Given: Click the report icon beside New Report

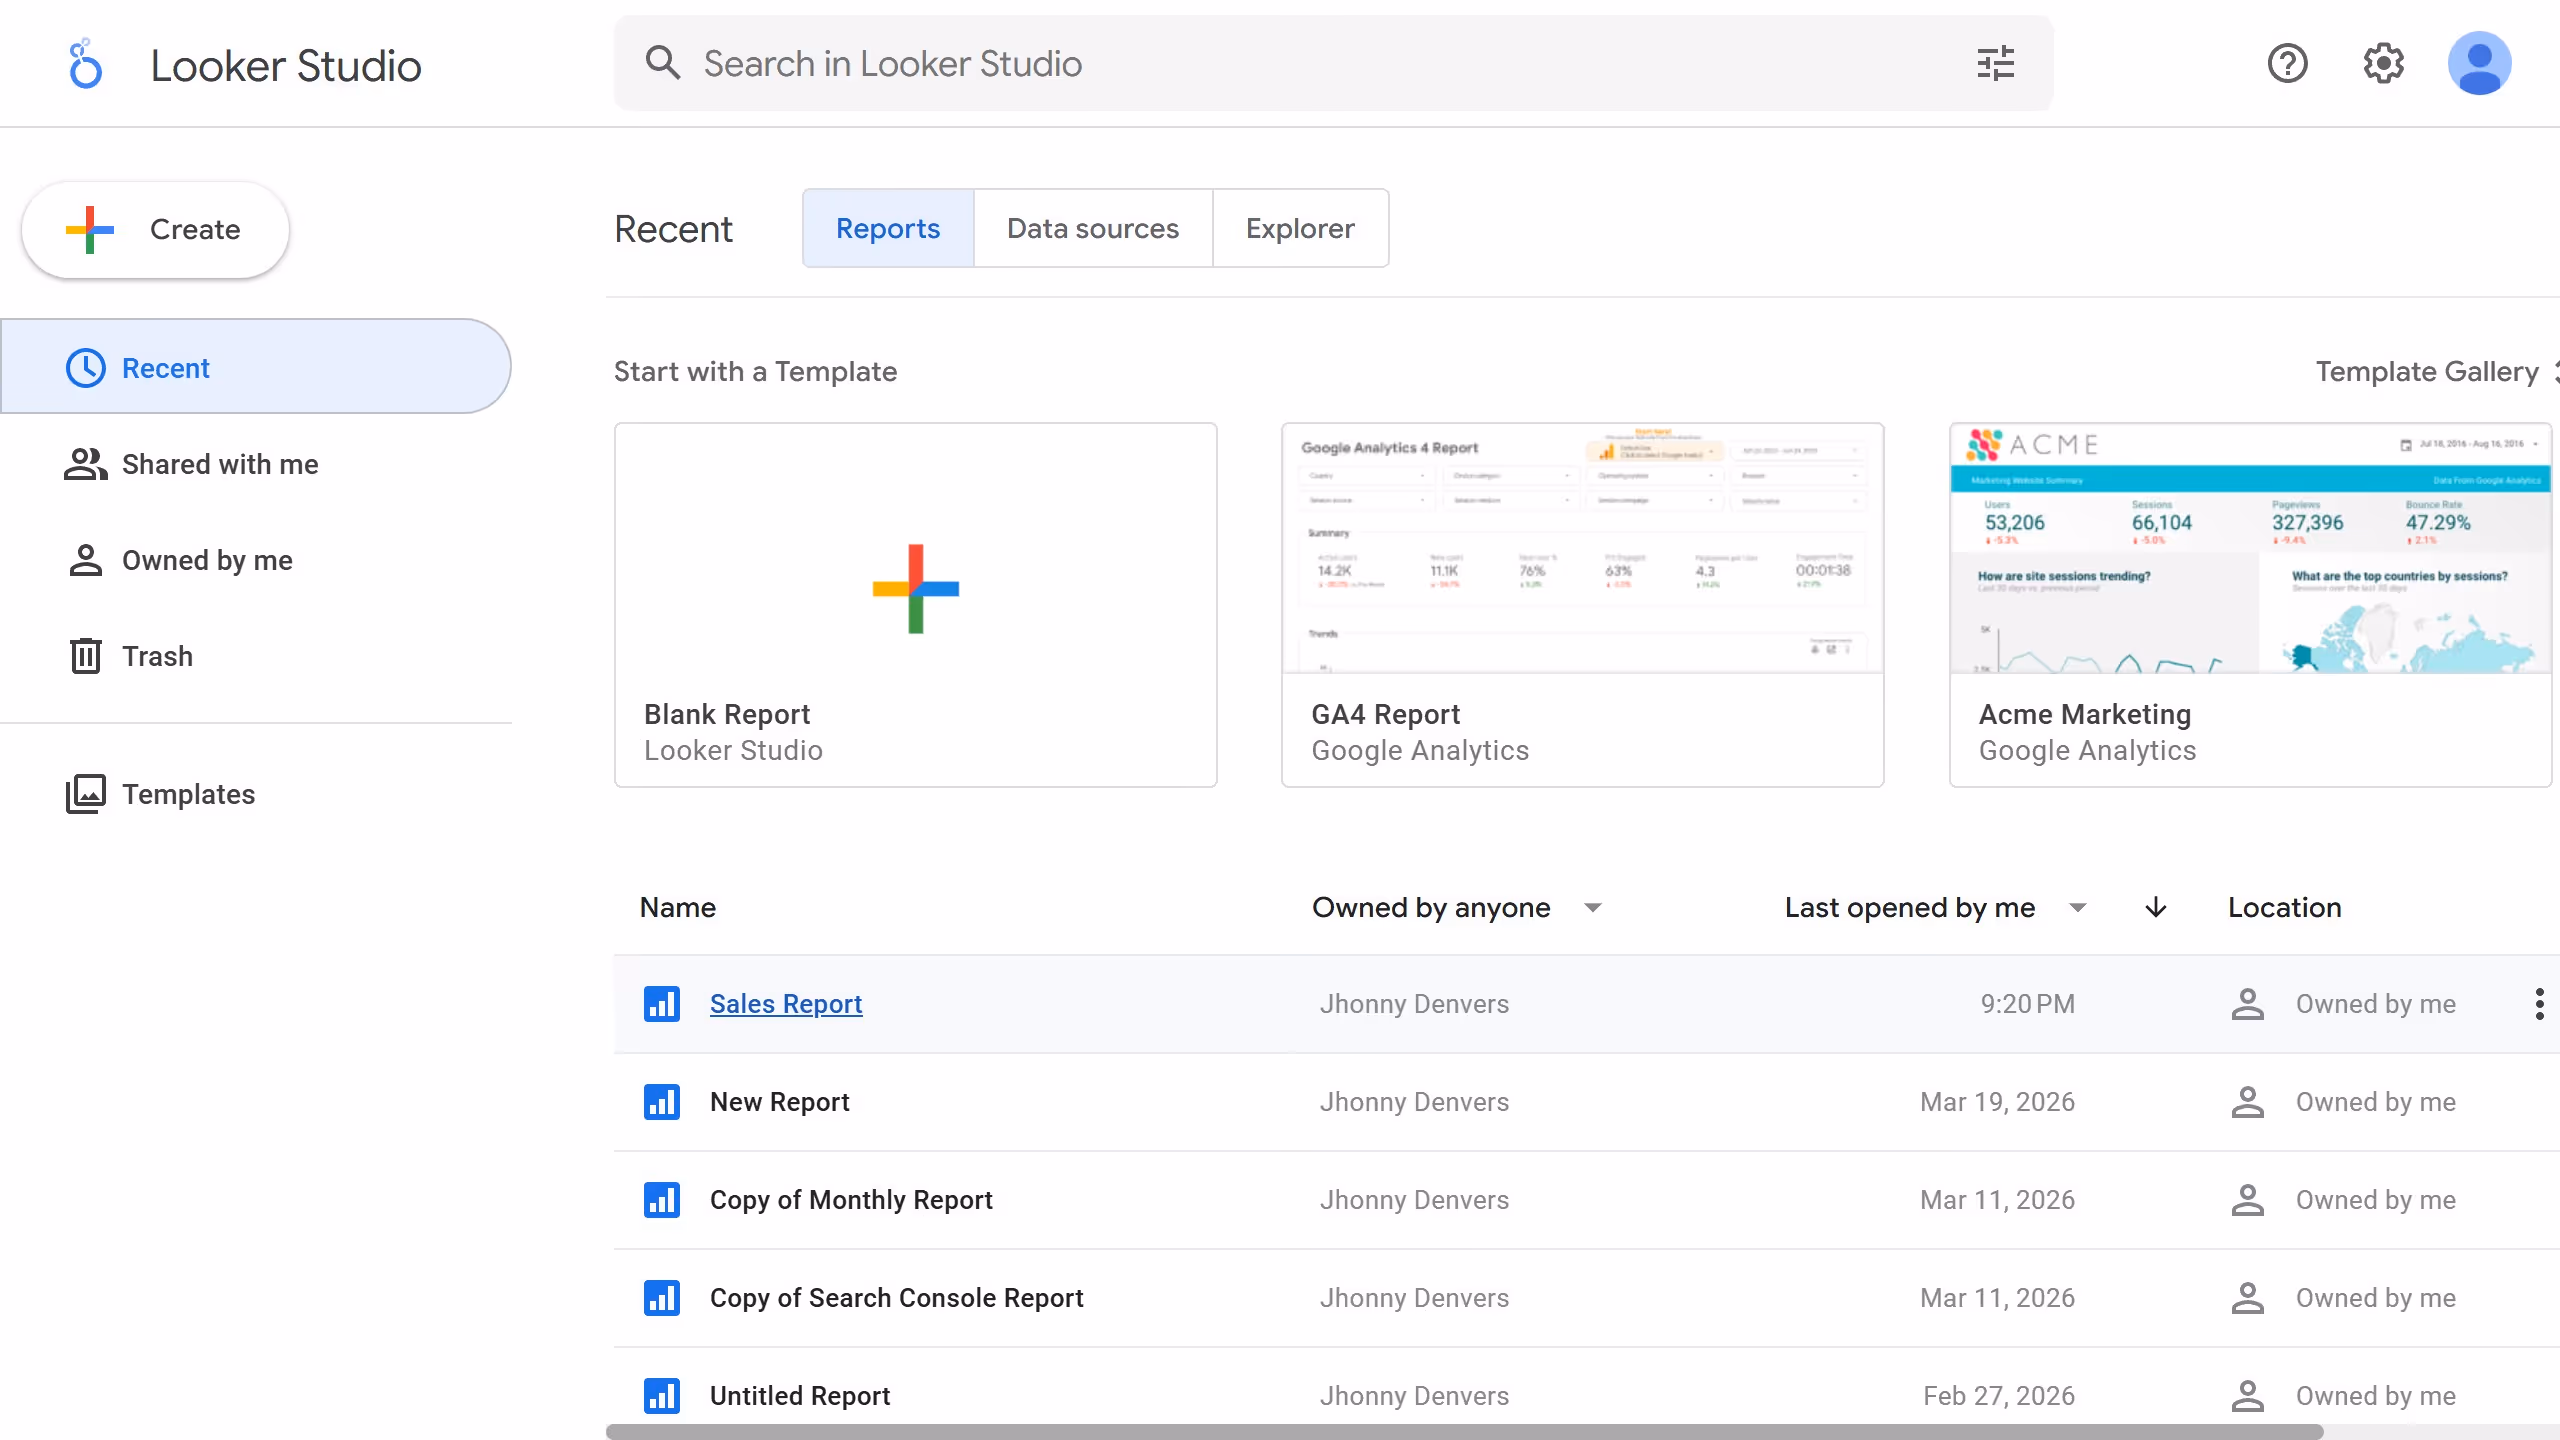Looking at the screenshot, I should point(663,1101).
